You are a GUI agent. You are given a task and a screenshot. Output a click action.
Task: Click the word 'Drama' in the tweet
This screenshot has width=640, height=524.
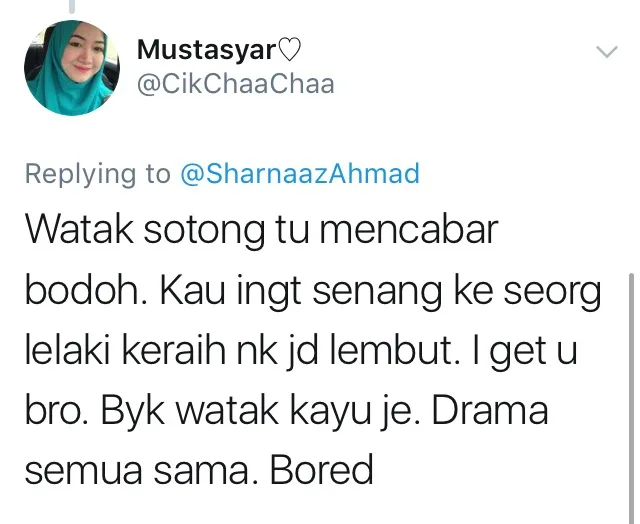point(490,411)
